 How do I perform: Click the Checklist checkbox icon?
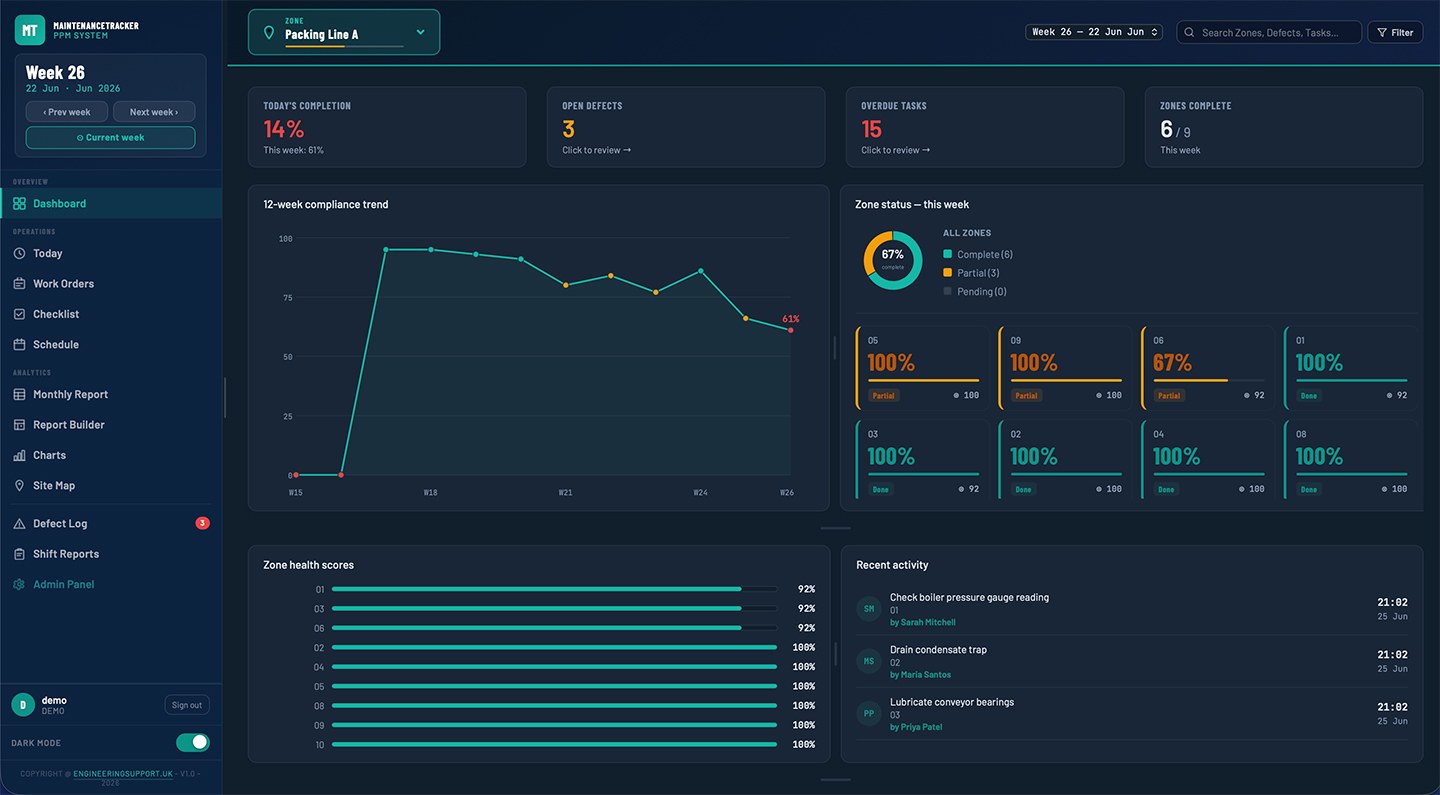(x=19, y=314)
